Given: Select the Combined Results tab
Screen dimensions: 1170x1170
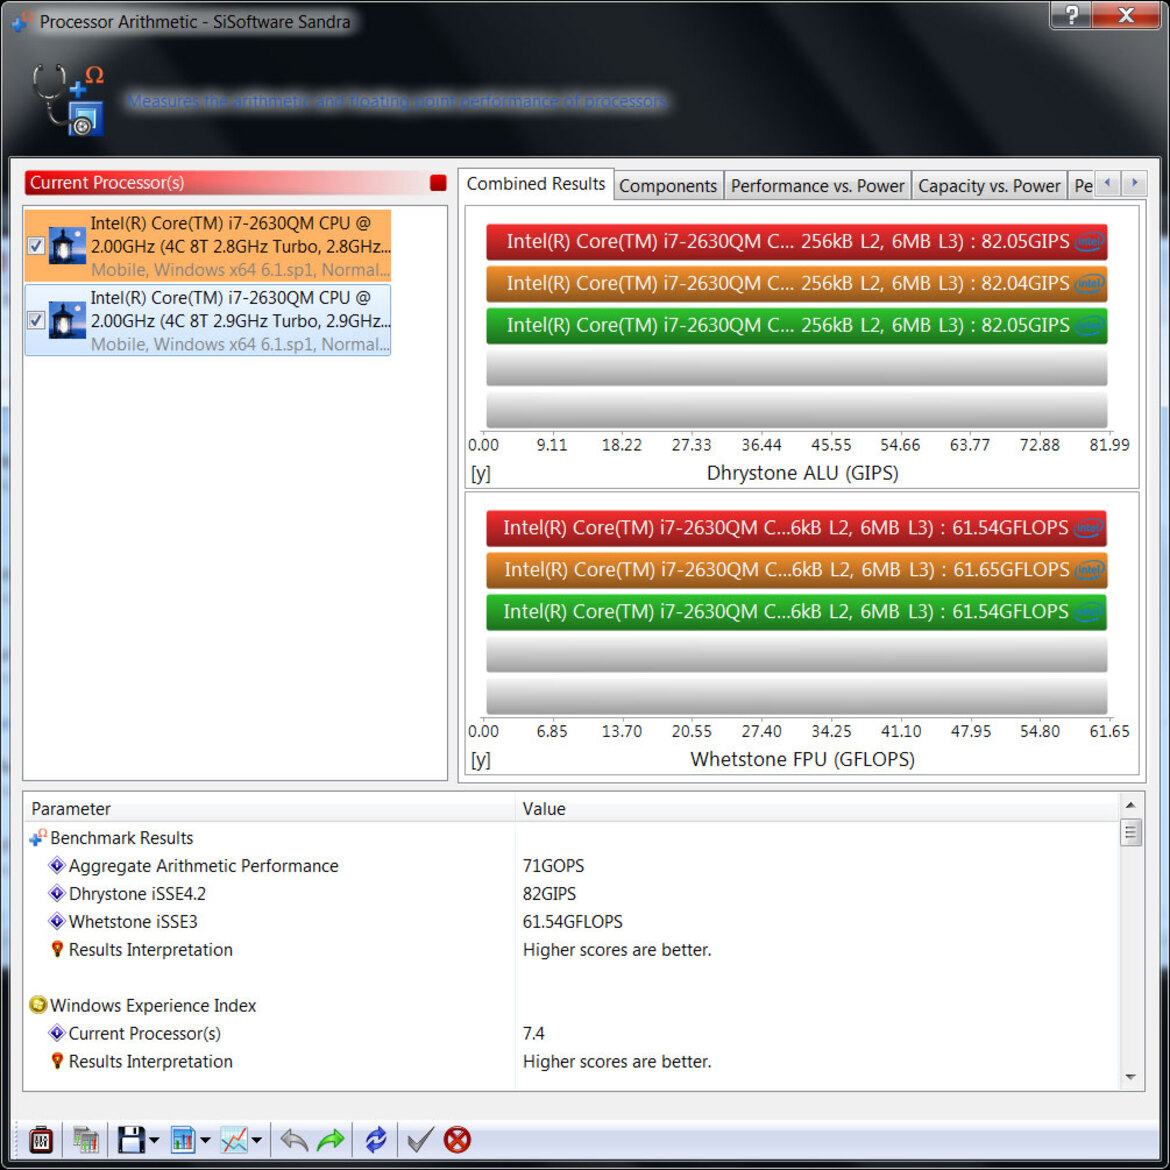Looking at the screenshot, I should [536, 184].
